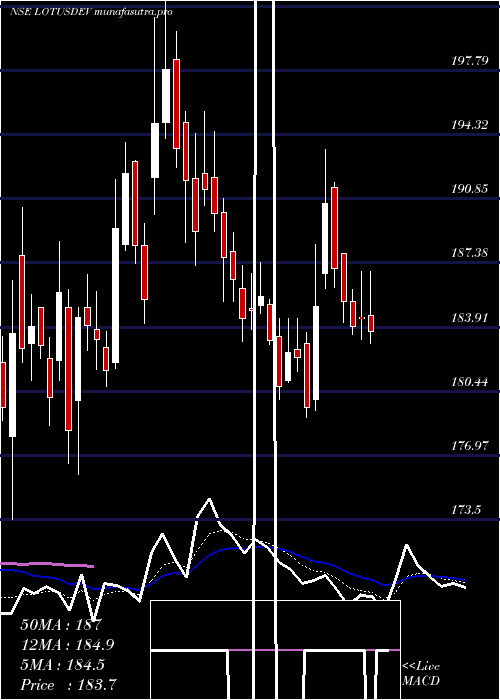Screen dimensions: 500x700
Task: Click the <<Live MACD label
Action: point(421,674)
